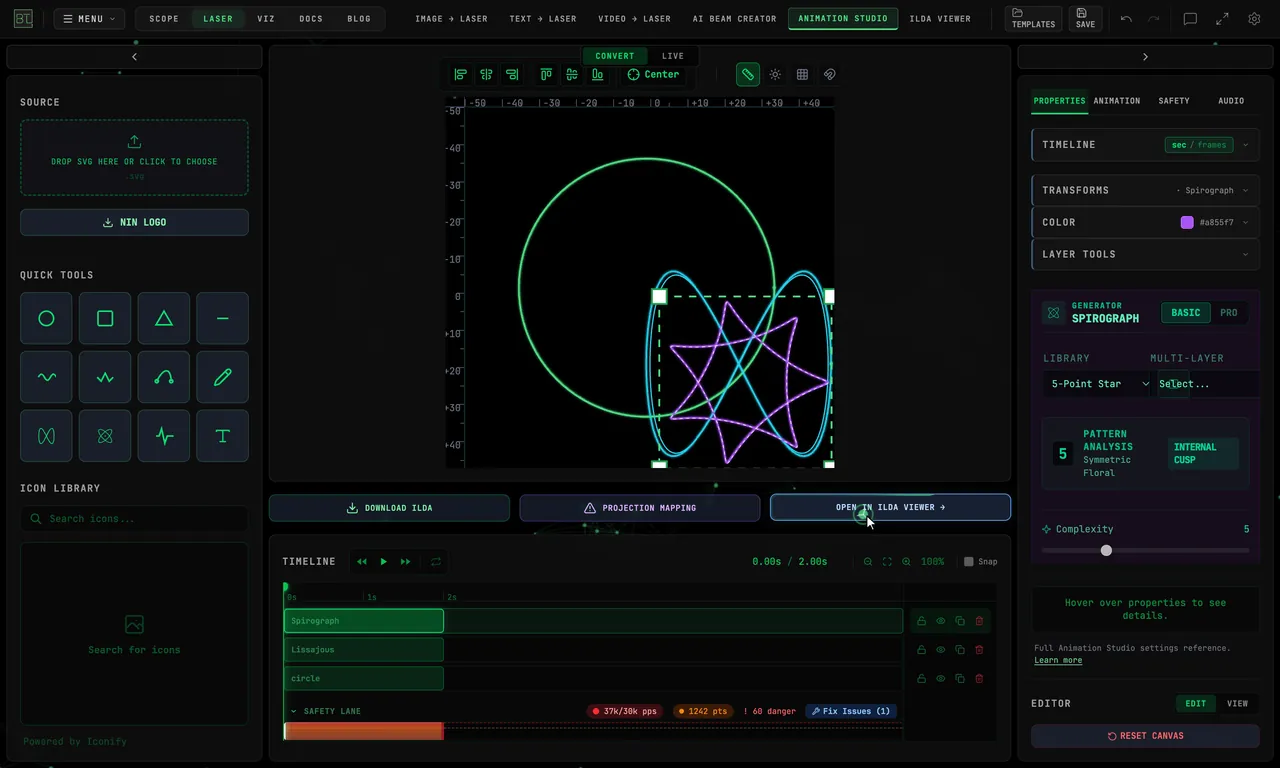Delete the Lissajous layer
Screen dimensions: 1280x768
click(979, 650)
